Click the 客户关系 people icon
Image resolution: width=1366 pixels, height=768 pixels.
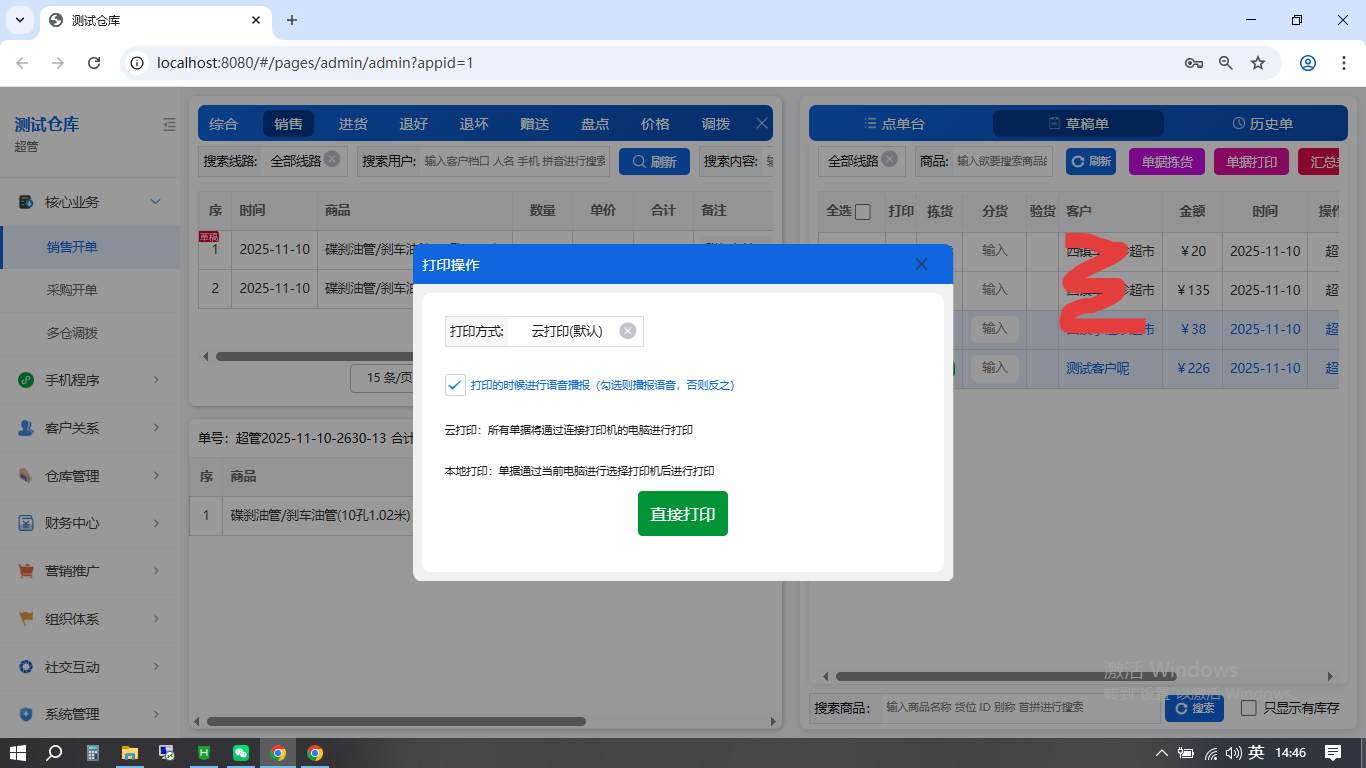[25, 428]
